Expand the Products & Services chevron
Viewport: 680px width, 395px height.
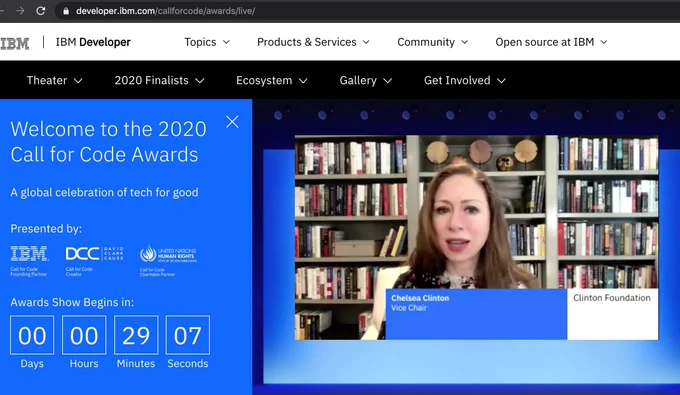(x=366, y=42)
